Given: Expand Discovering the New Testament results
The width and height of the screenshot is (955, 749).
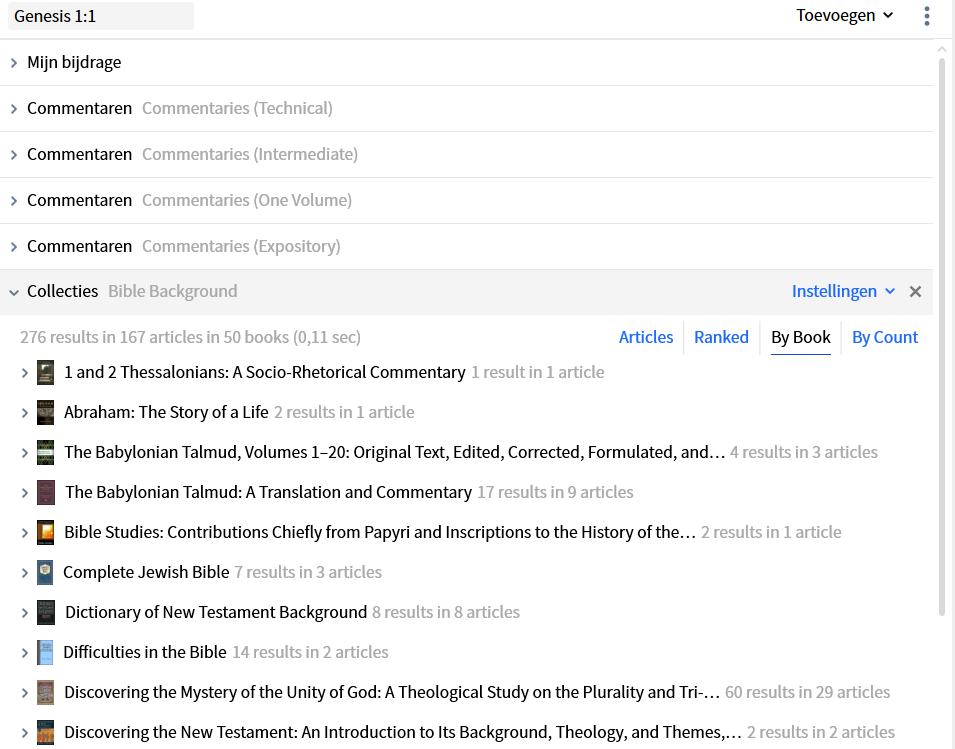Looking at the screenshot, I should (24, 733).
